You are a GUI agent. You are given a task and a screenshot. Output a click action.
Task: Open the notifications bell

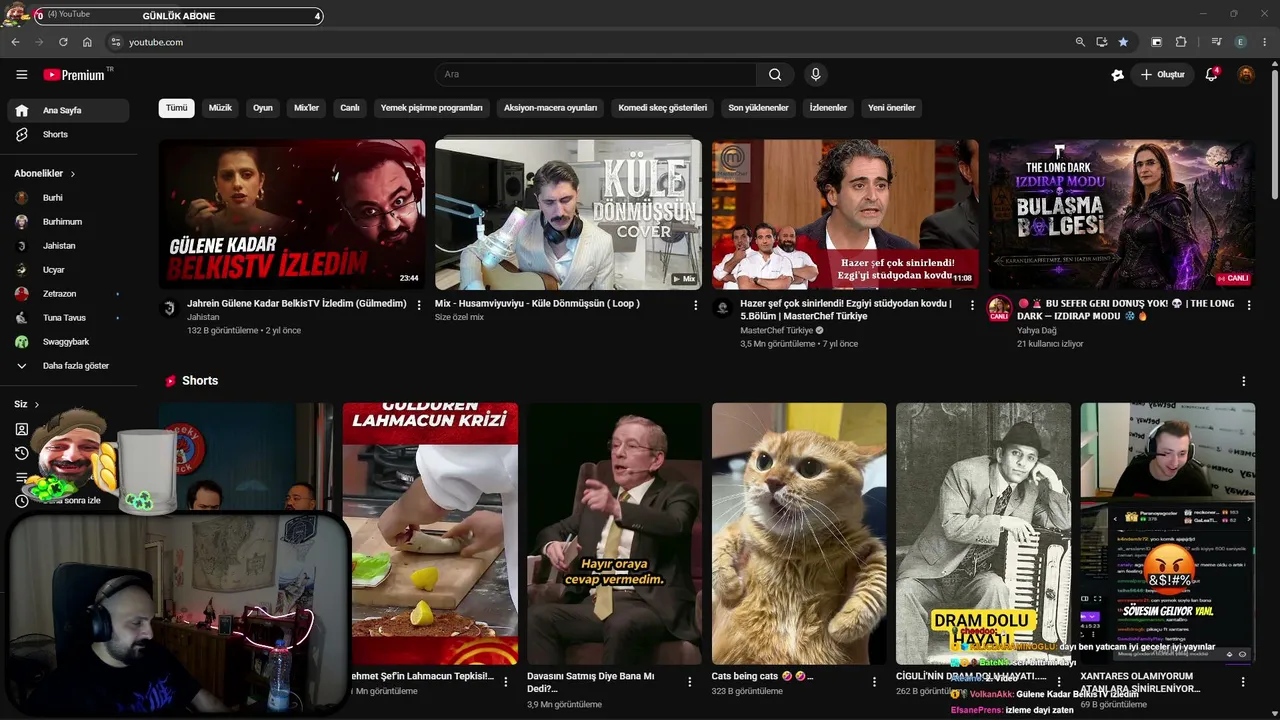(1211, 75)
